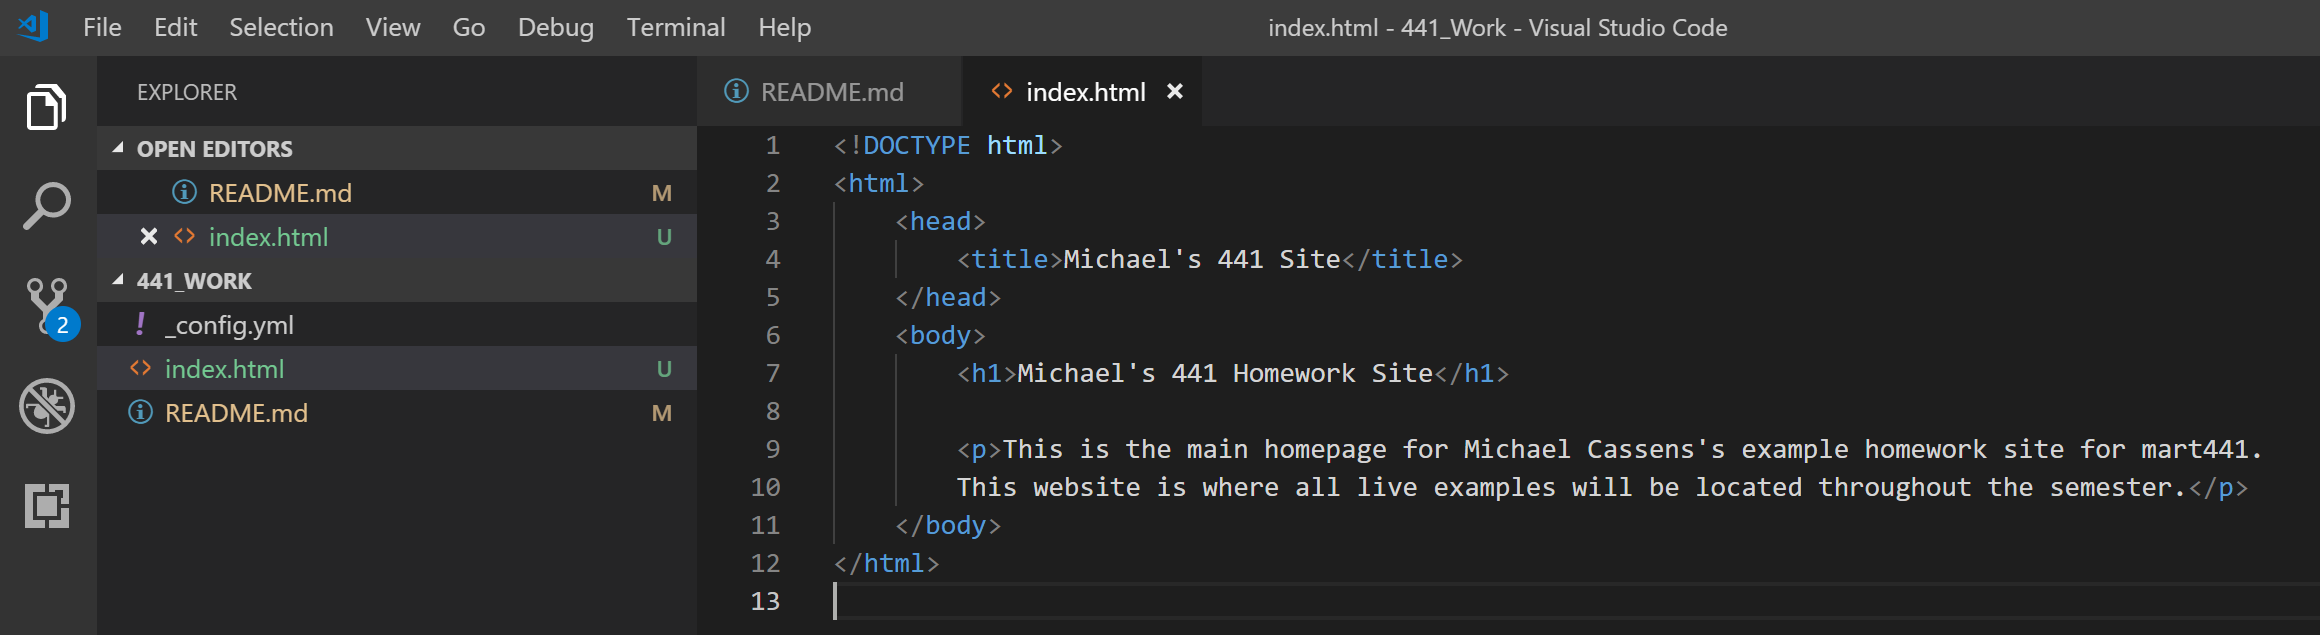
Task: Open the Search view in activity bar
Action: tap(47, 206)
